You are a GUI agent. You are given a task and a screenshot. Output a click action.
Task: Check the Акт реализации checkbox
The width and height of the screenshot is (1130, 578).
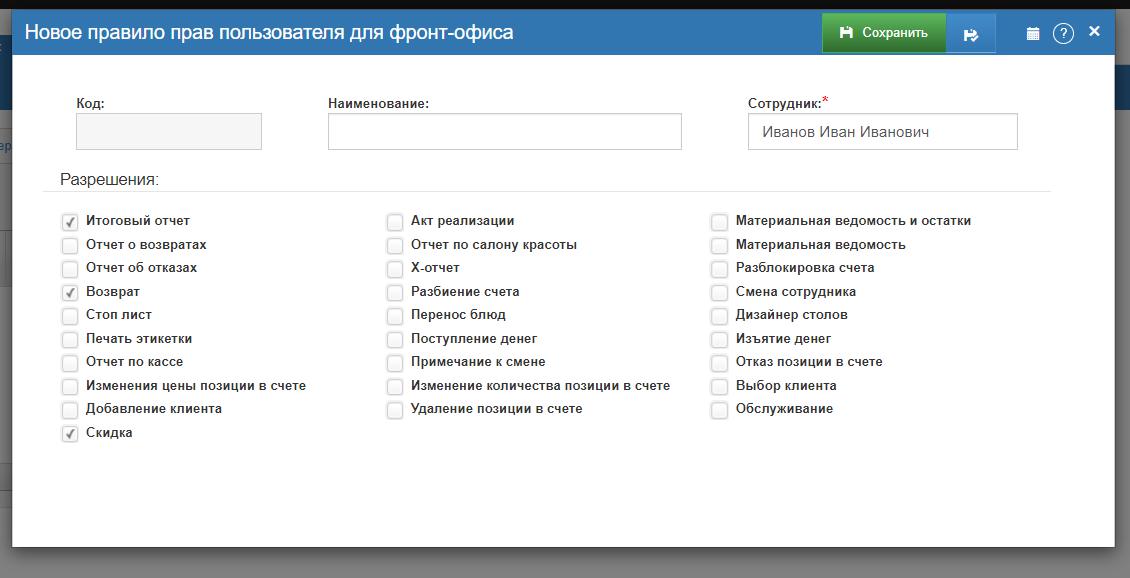(394, 221)
